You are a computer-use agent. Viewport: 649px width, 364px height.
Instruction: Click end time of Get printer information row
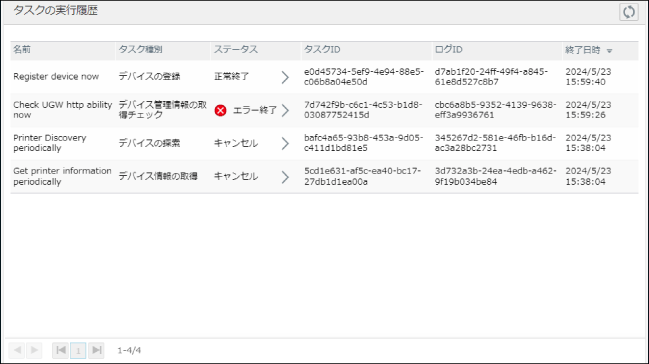(588, 176)
